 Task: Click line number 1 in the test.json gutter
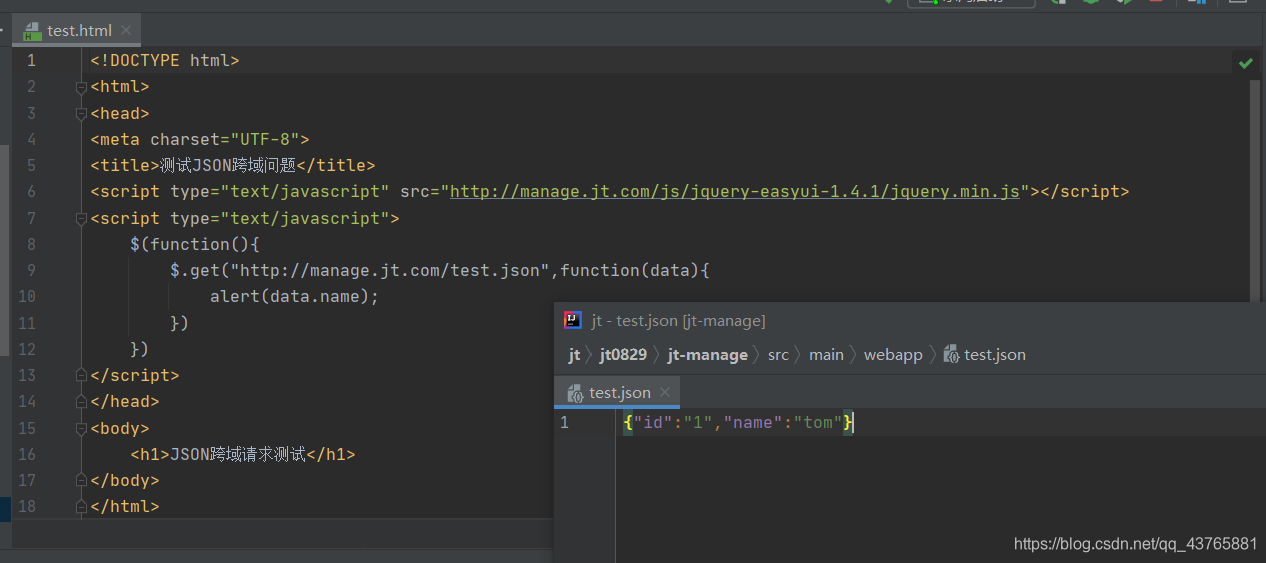tap(564, 422)
